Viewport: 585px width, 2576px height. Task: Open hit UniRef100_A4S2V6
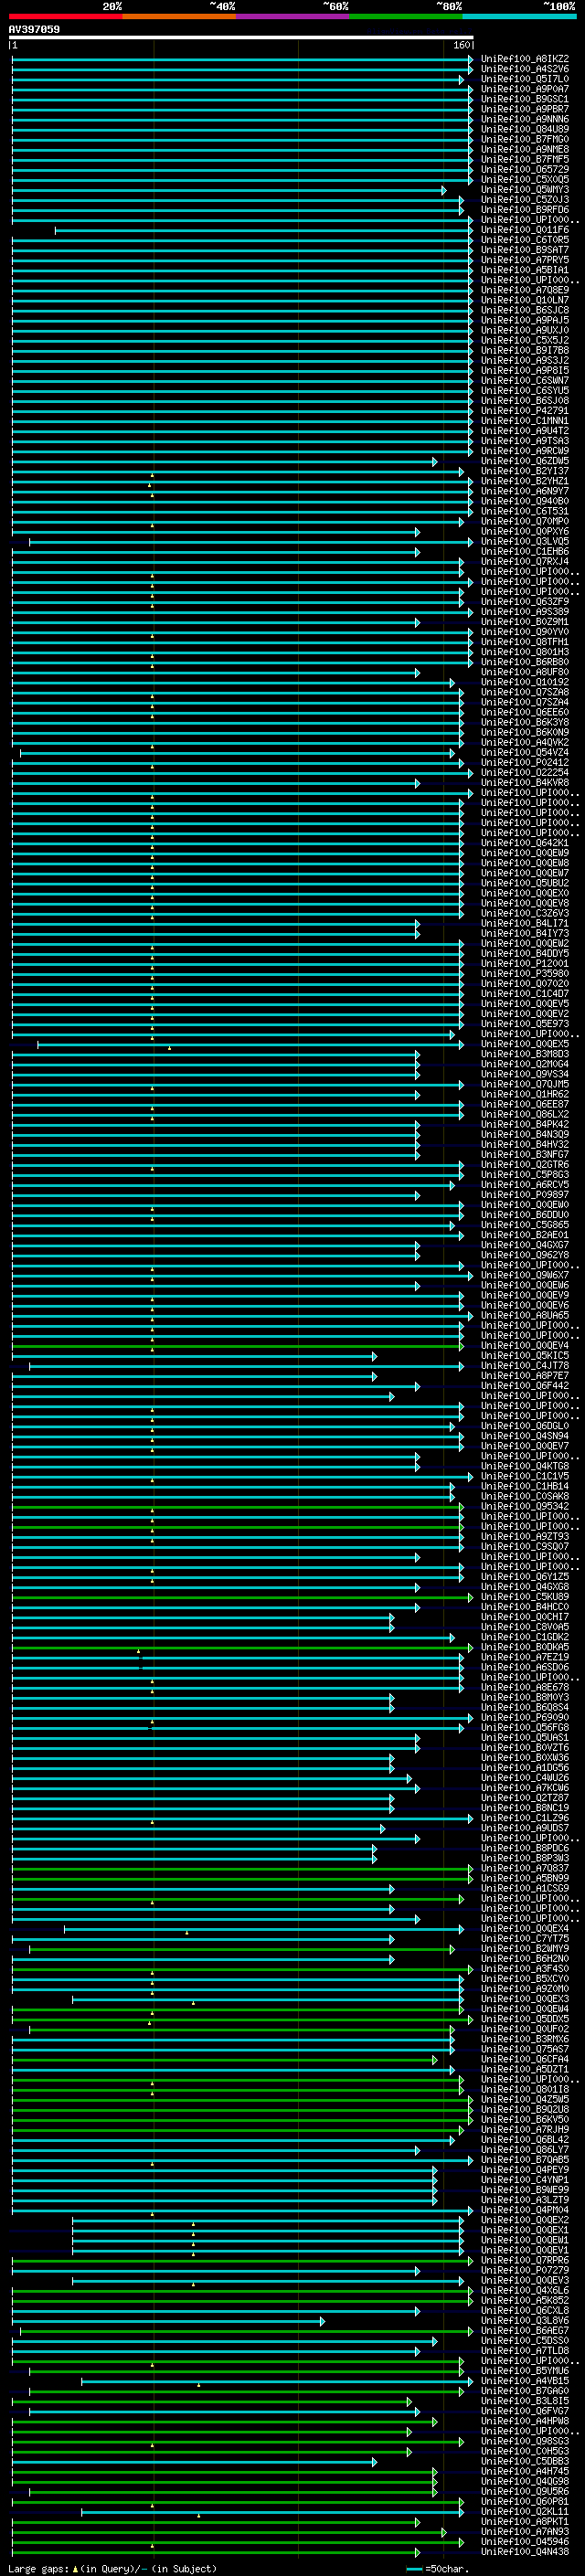pyautogui.click(x=525, y=69)
